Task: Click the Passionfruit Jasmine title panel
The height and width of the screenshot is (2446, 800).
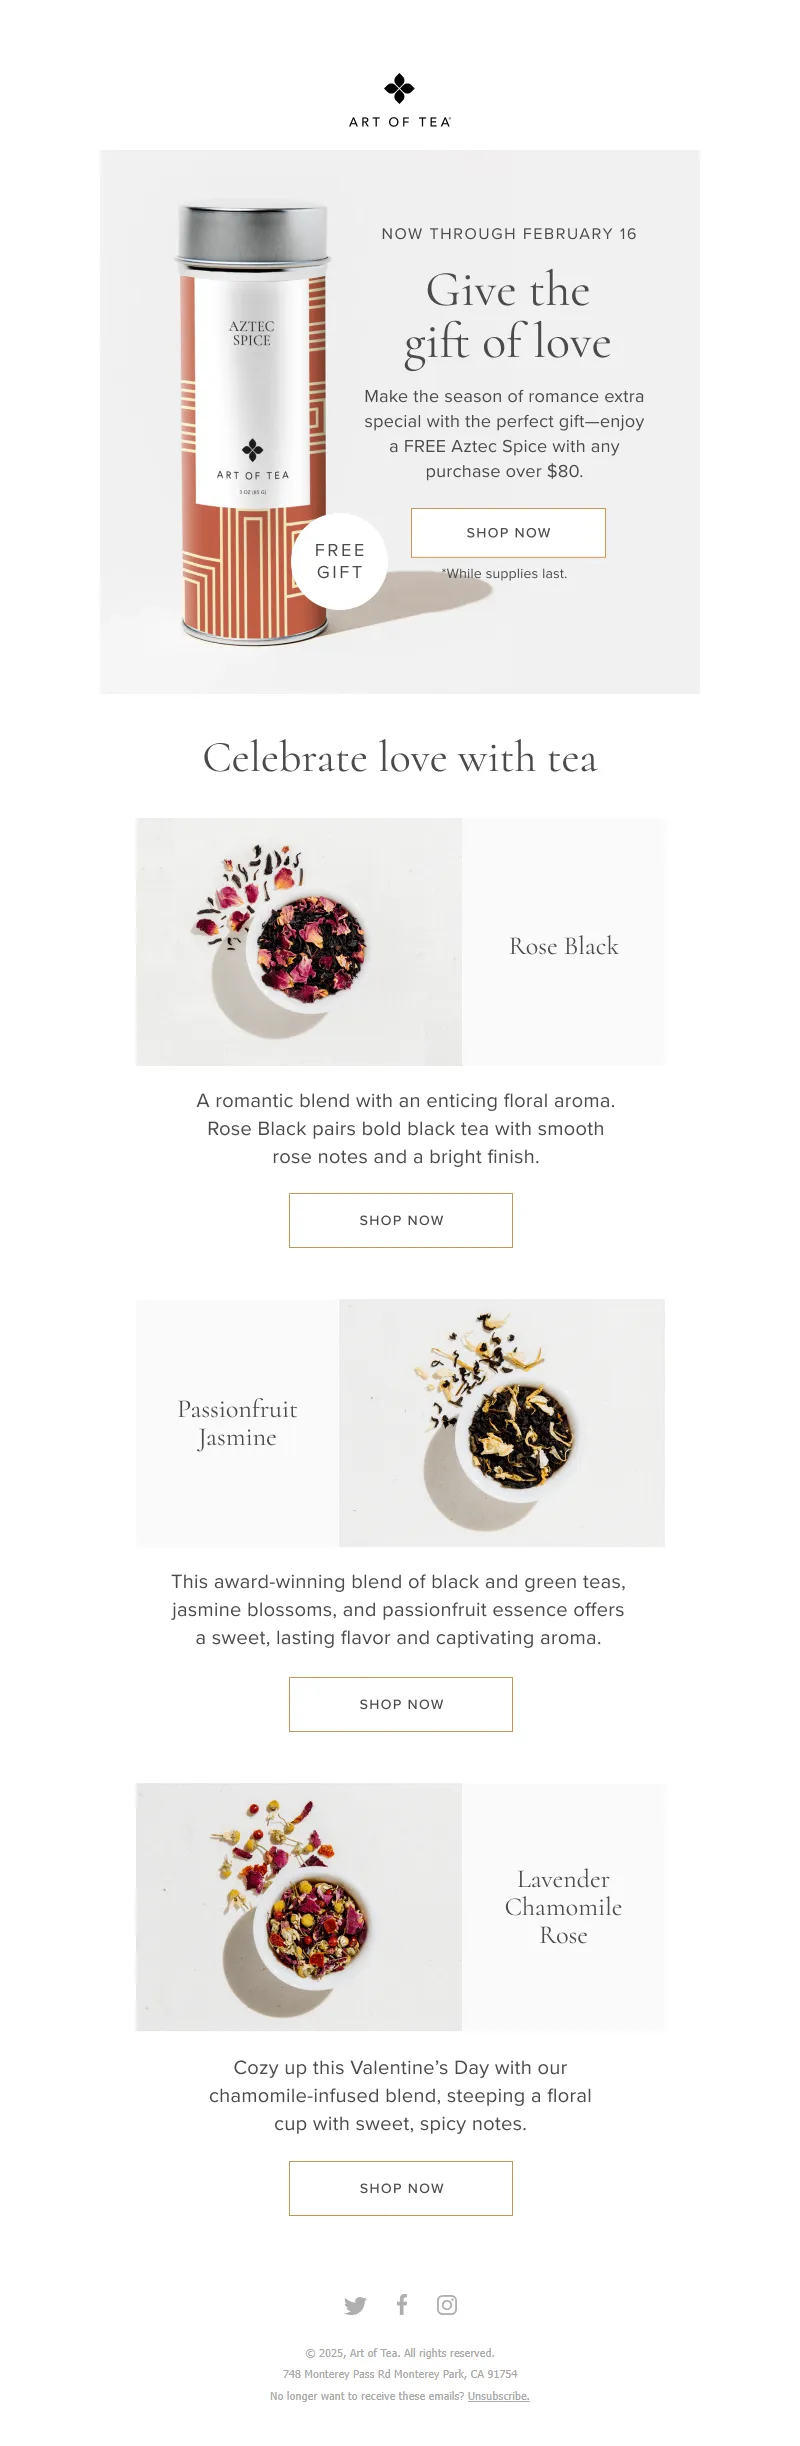Action: (238, 1423)
